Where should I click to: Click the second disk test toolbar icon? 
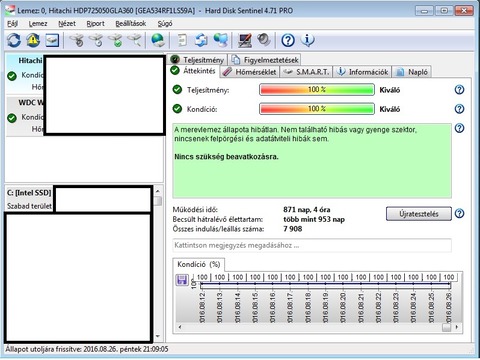tap(96, 40)
